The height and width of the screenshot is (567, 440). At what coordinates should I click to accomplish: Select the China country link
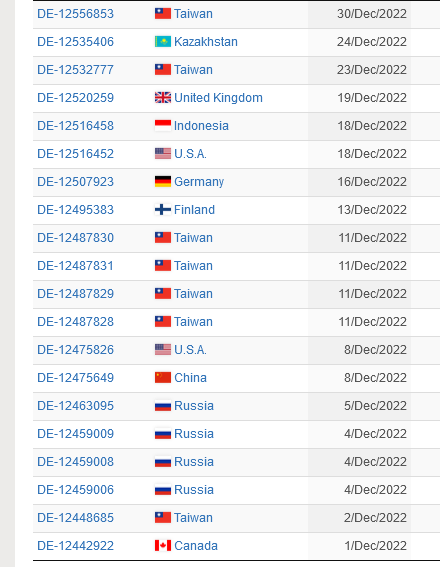[191, 378]
